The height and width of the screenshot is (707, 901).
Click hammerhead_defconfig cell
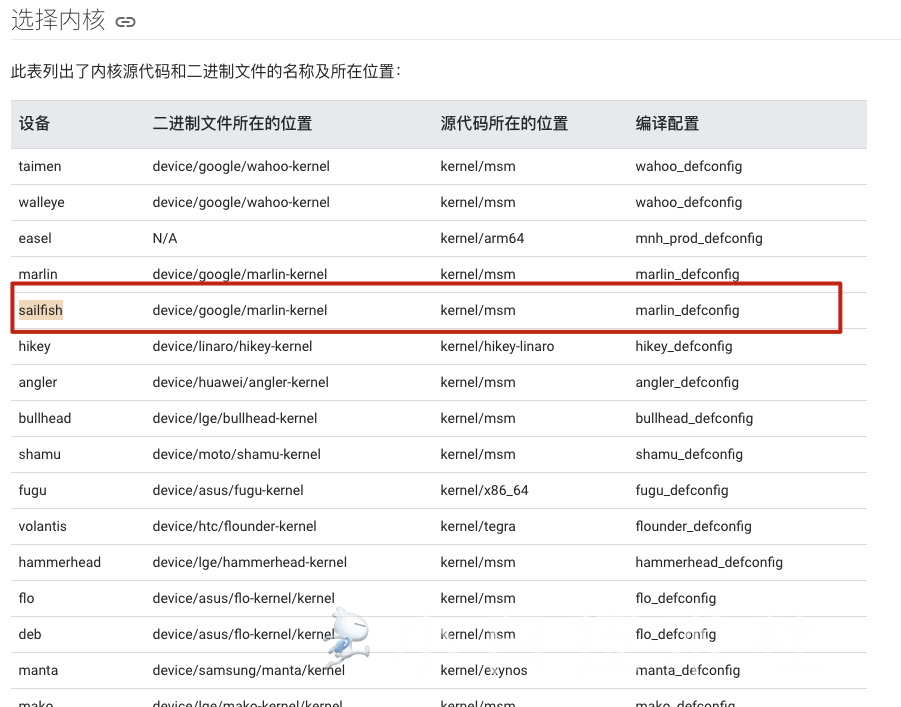709,562
